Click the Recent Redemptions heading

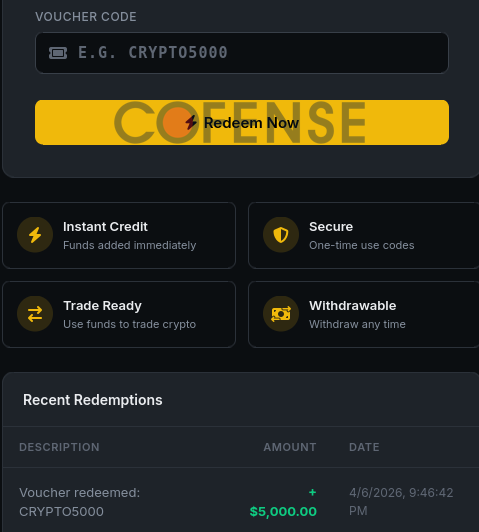93,400
